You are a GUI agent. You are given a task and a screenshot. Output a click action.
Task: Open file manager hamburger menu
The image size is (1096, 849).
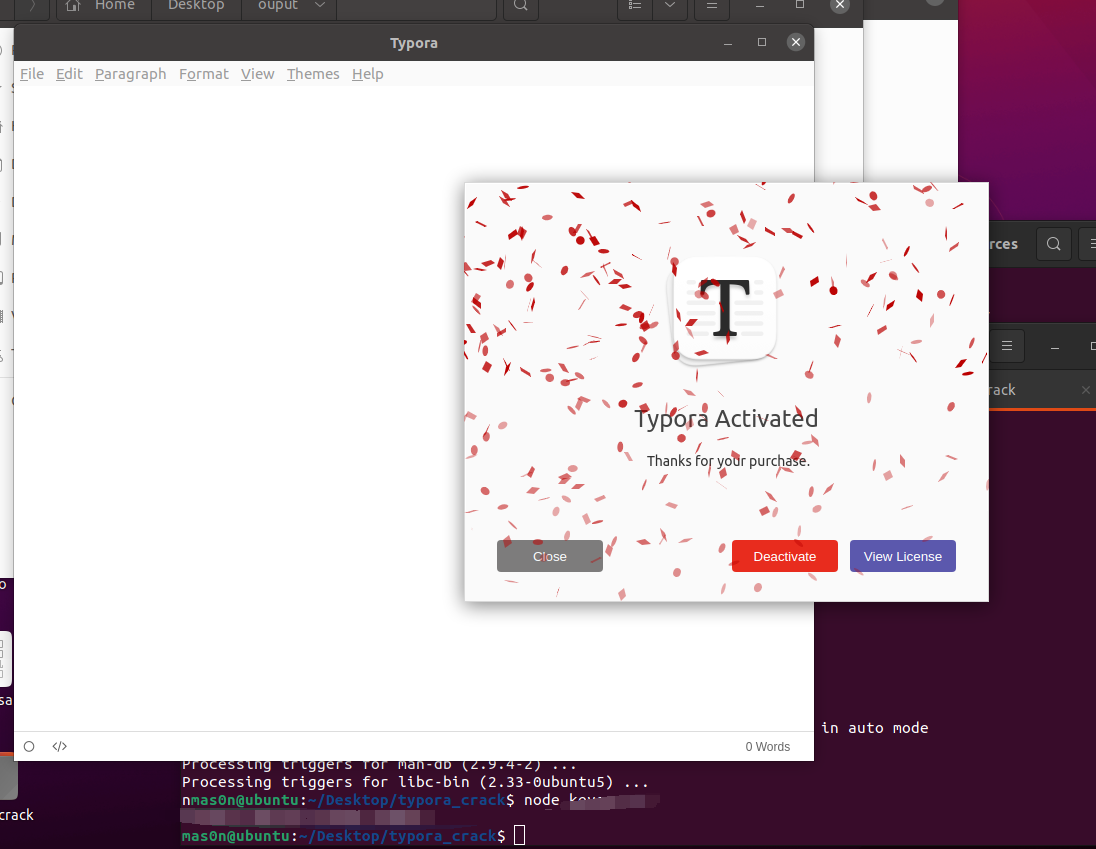(x=712, y=6)
